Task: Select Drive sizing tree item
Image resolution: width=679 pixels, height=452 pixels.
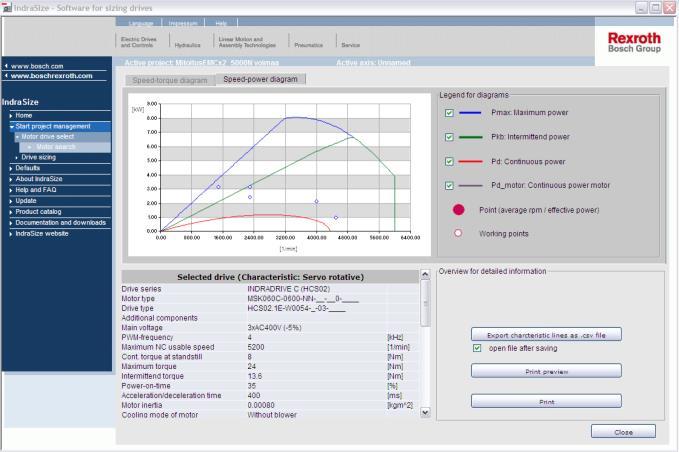Action: pyautogui.click(x=39, y=158)
